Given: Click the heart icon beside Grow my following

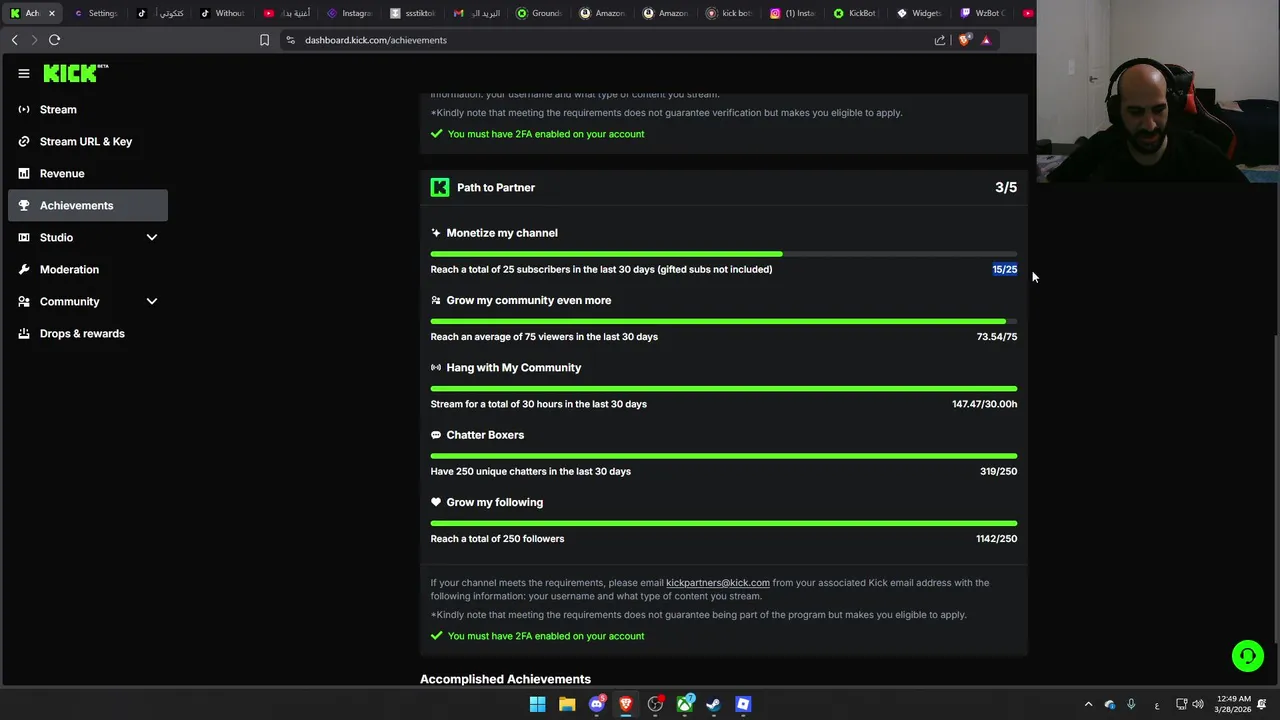Looking at the screenshot, I should (x=436, y=502).
